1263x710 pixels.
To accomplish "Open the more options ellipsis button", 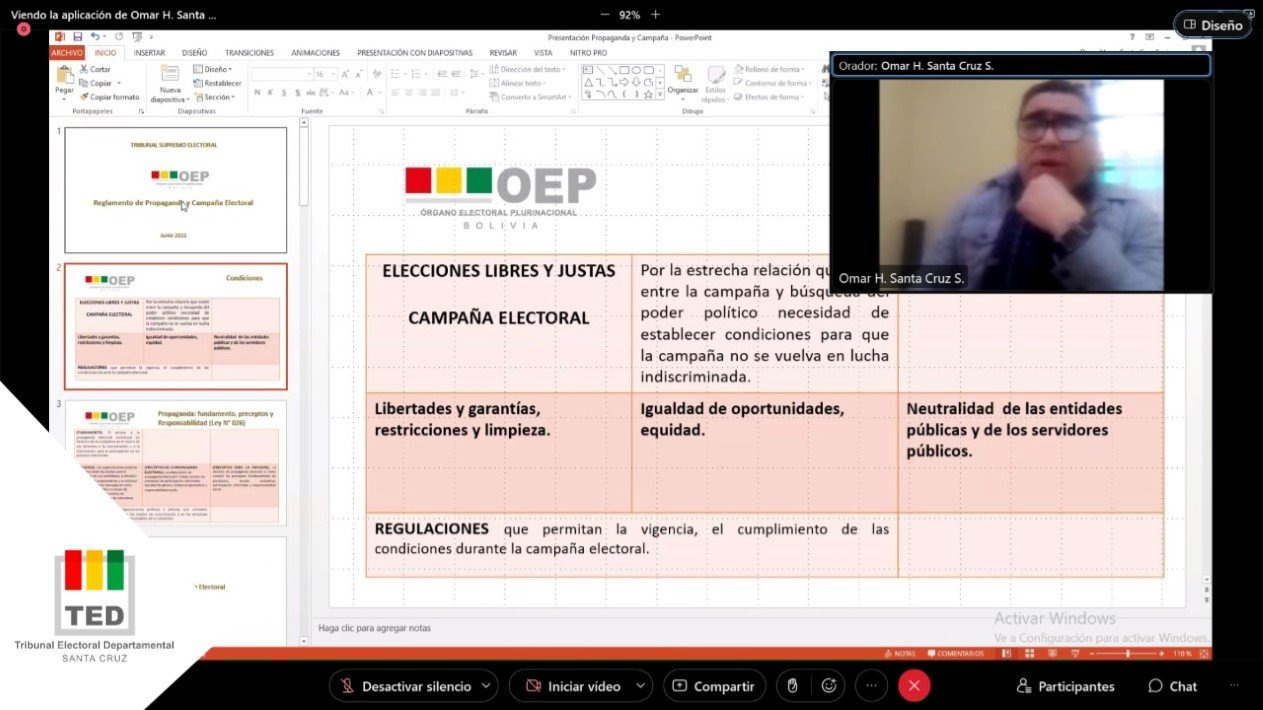I will pyautogui.click(x=871, y=686).
